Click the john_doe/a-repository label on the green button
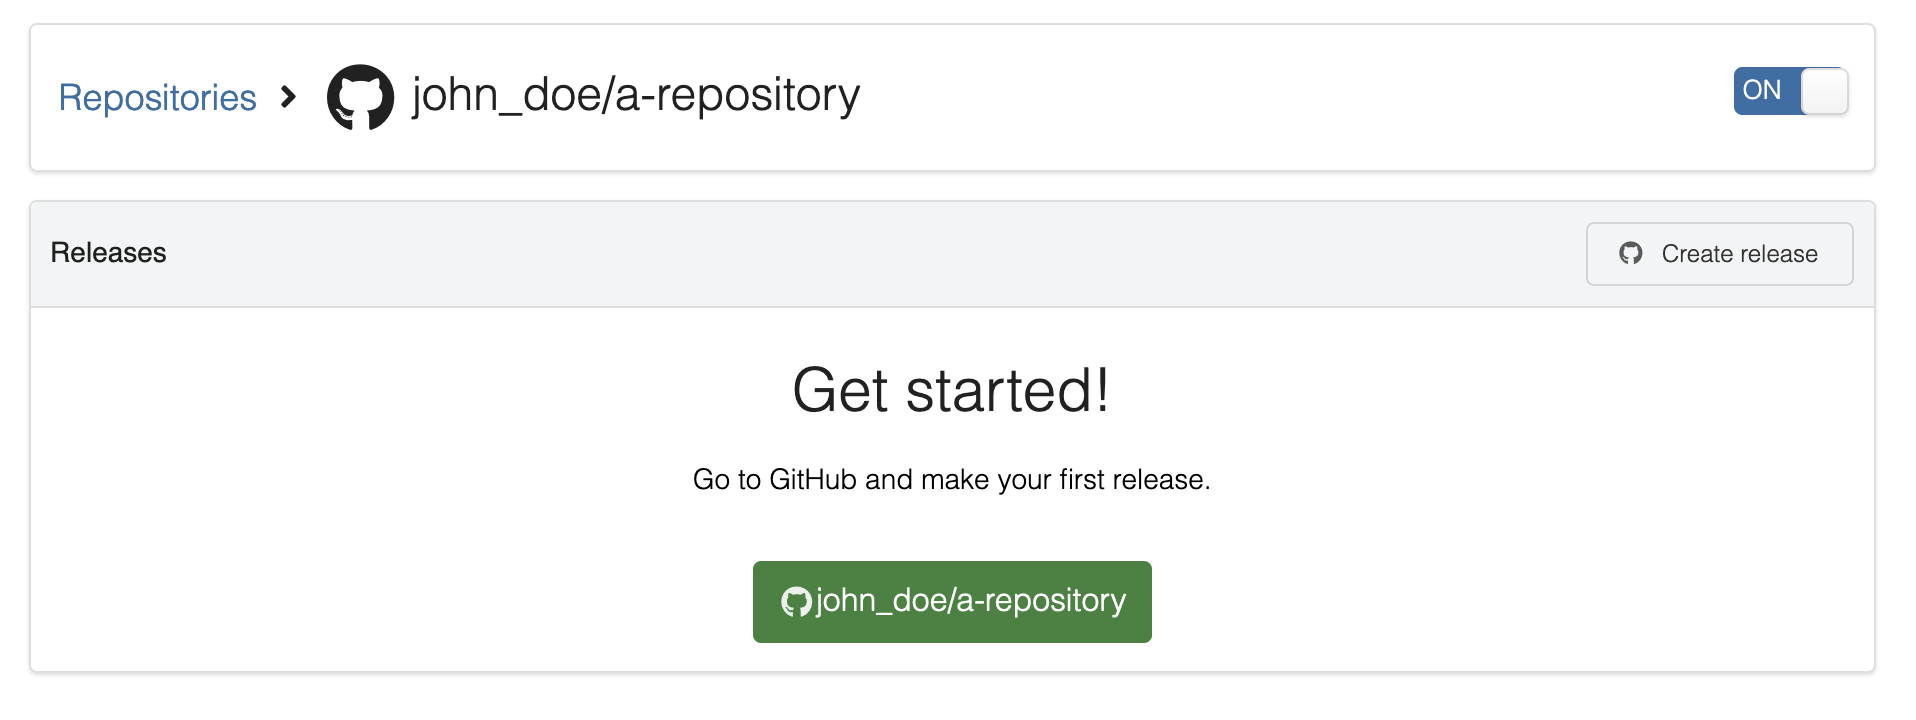Screen dimensions: 1916x720 click(x=971, y=601)
